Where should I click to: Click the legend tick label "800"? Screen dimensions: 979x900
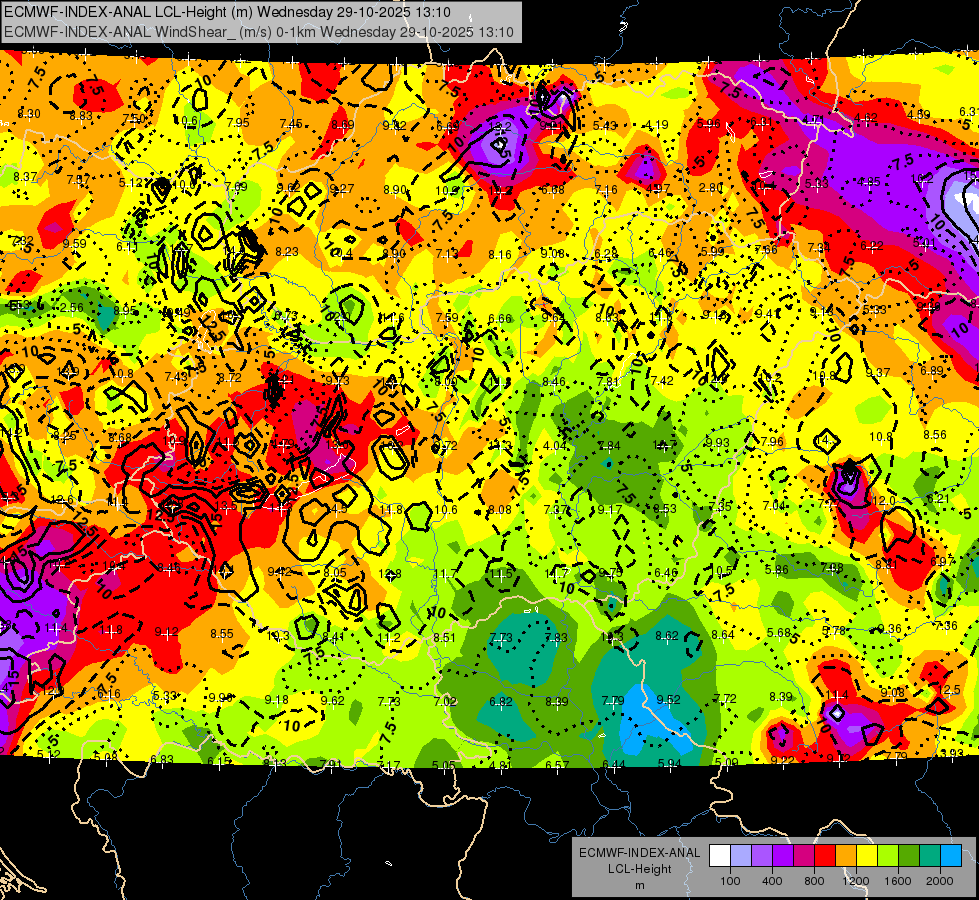(814, 881)
